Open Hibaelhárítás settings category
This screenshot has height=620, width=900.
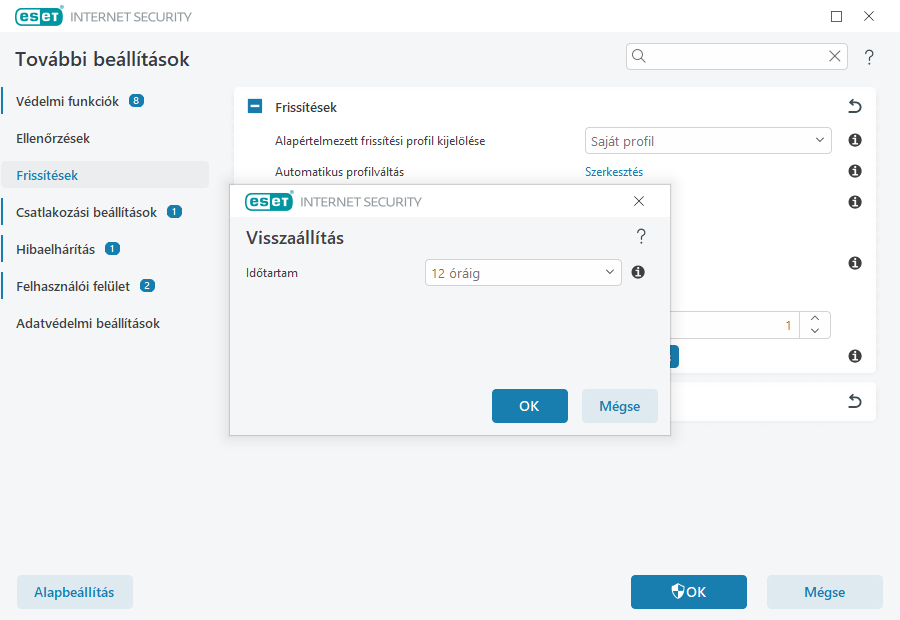(55, 249)
